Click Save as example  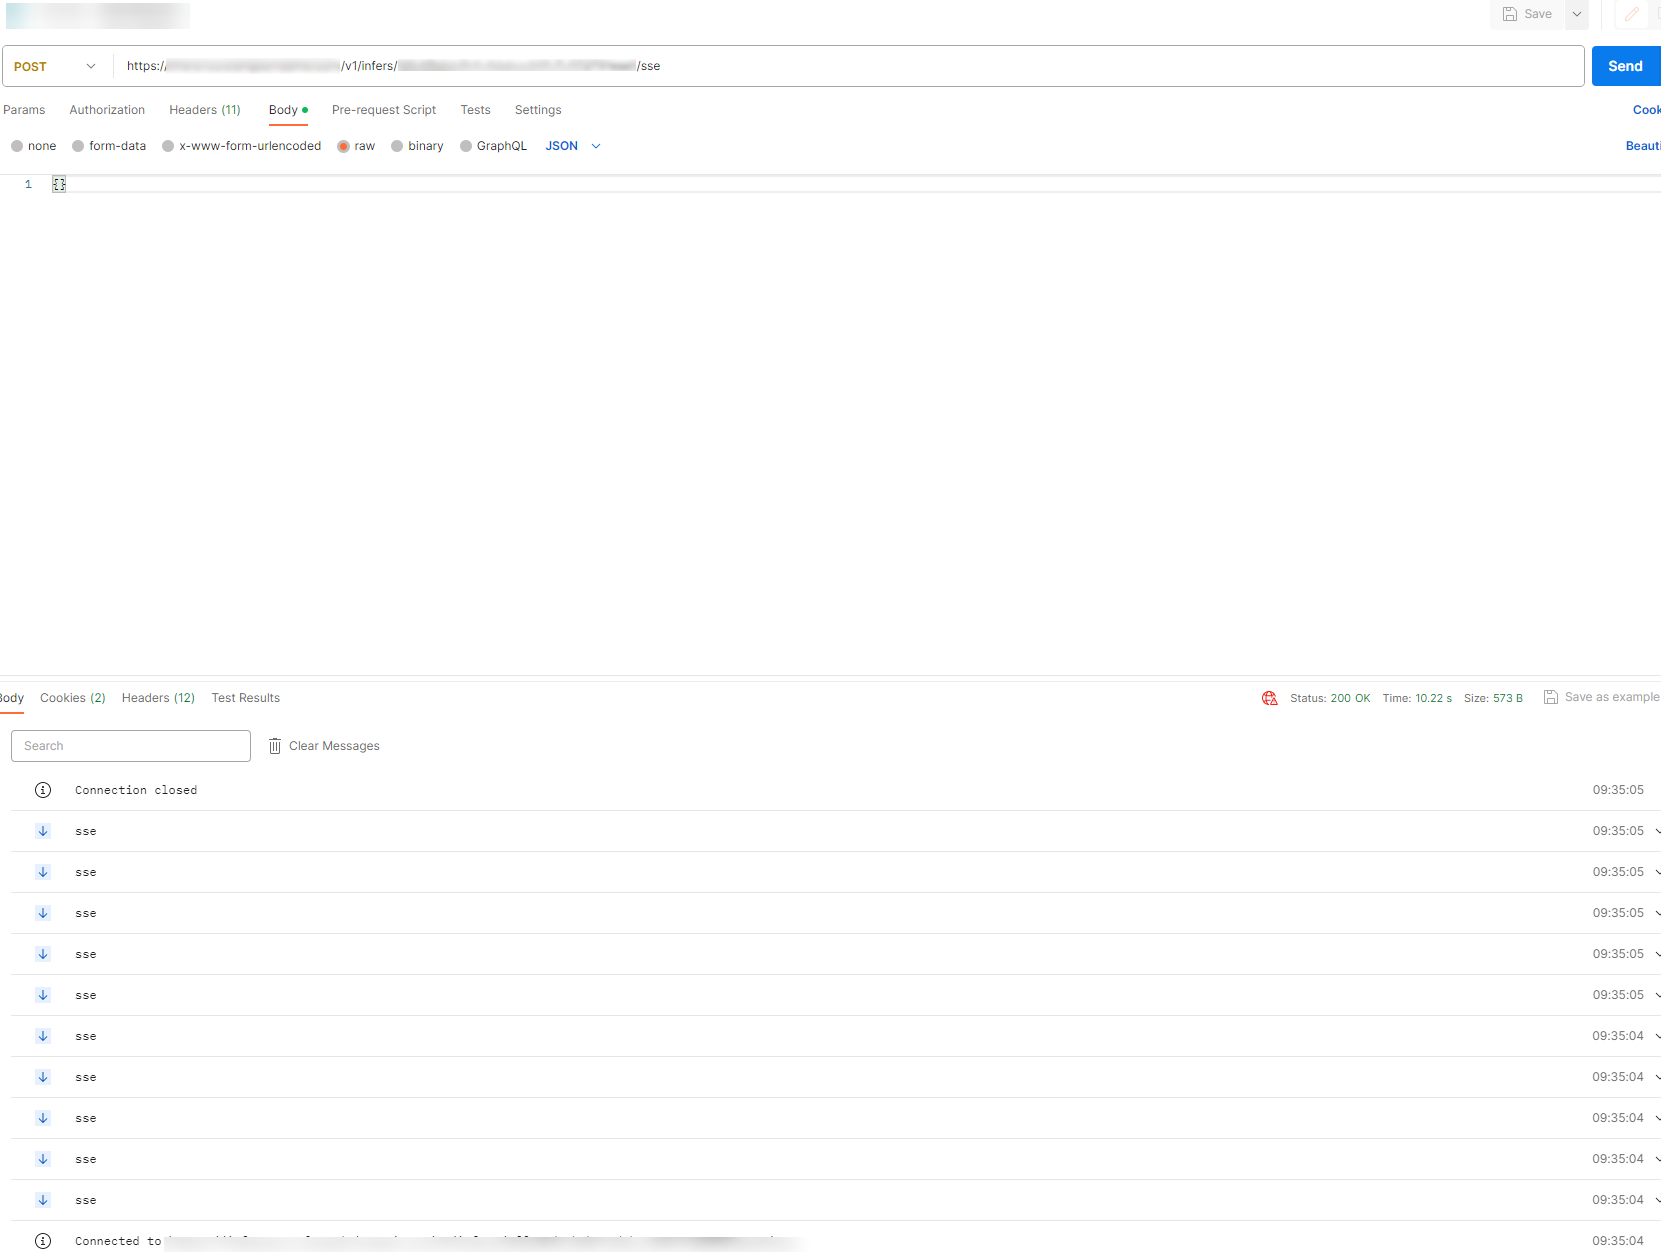[x=1601, y=697]
